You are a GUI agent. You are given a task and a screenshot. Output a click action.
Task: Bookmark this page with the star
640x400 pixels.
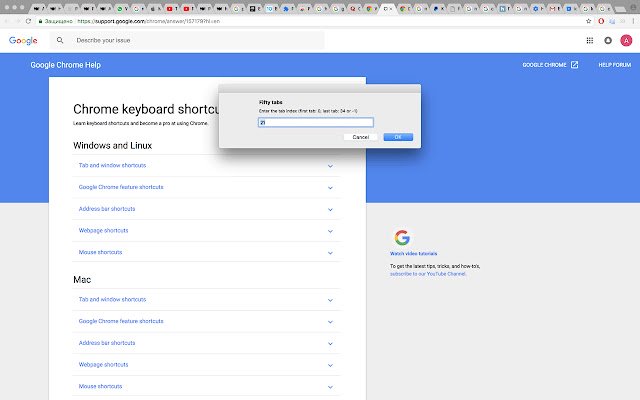[x=589, y=21]
